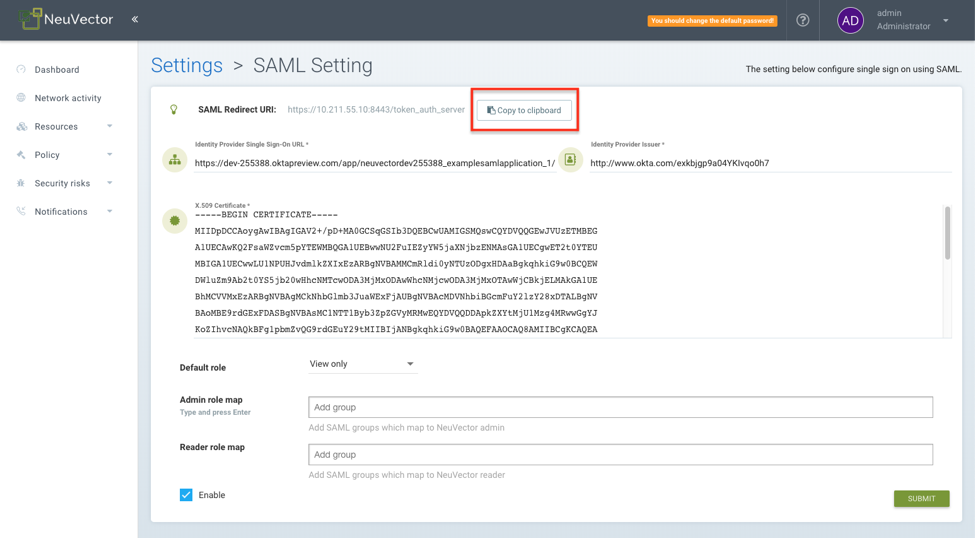975x538 pixels.
Task: Click the green SUBMIT button
Action: click(x=922, y=498)
